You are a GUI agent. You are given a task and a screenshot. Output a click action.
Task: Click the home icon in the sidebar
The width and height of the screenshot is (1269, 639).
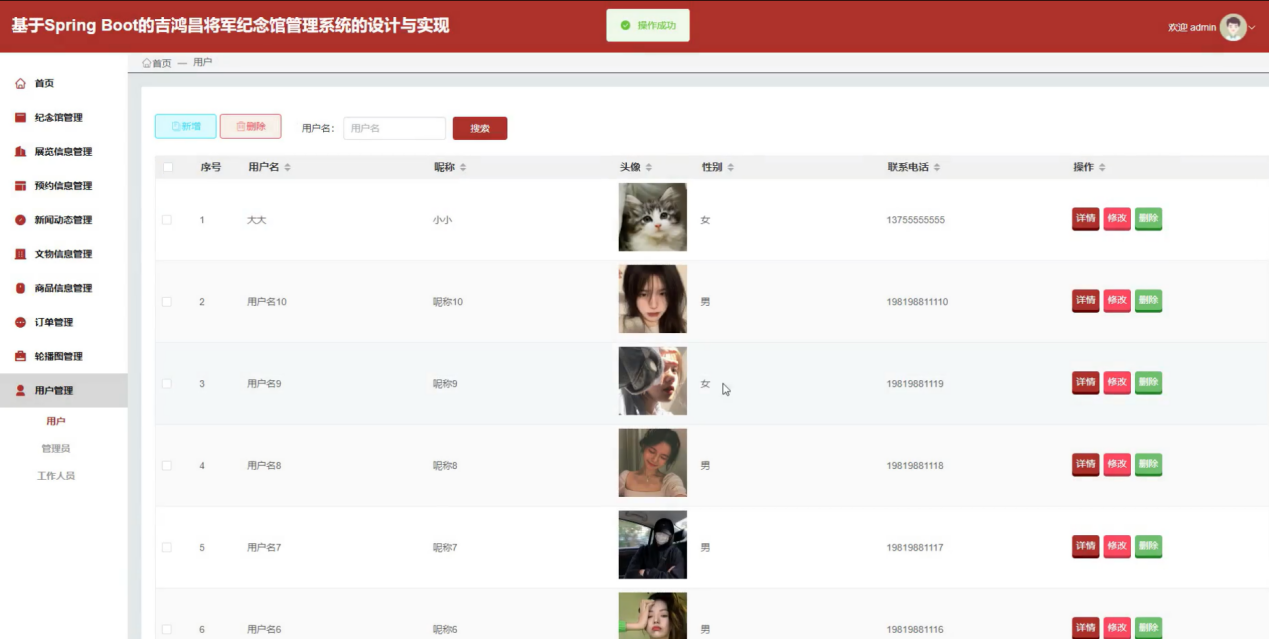pyautogui.click(x=20, y=84)
